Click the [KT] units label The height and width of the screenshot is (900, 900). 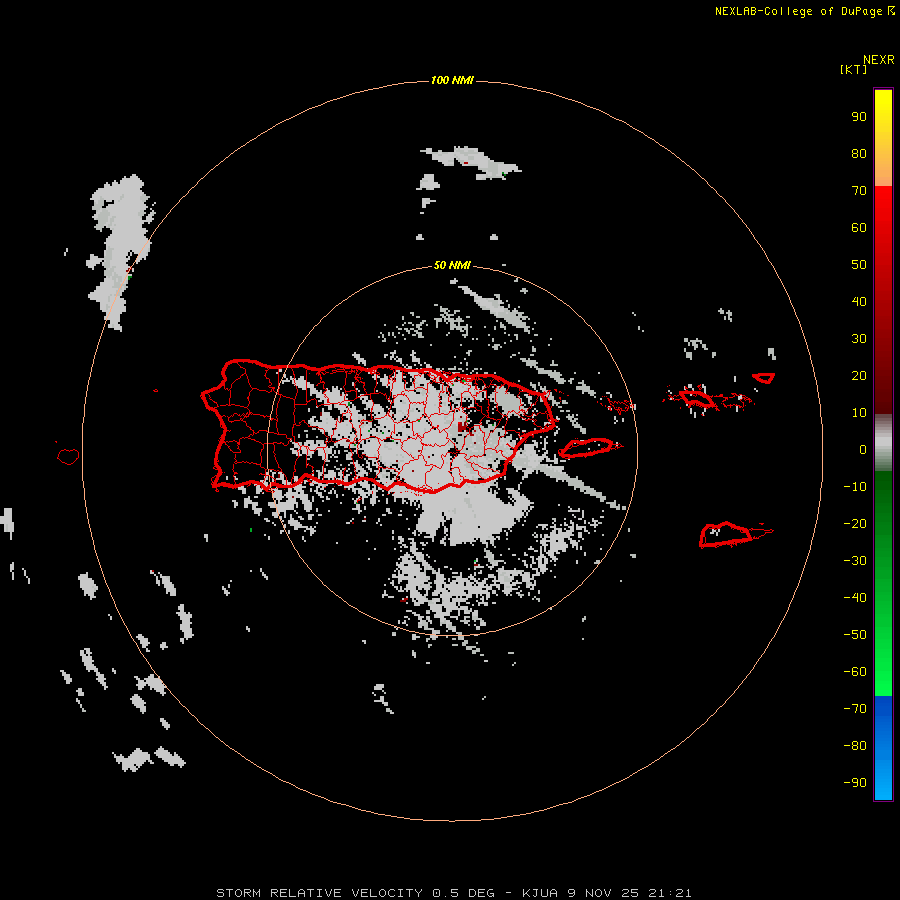854,69
